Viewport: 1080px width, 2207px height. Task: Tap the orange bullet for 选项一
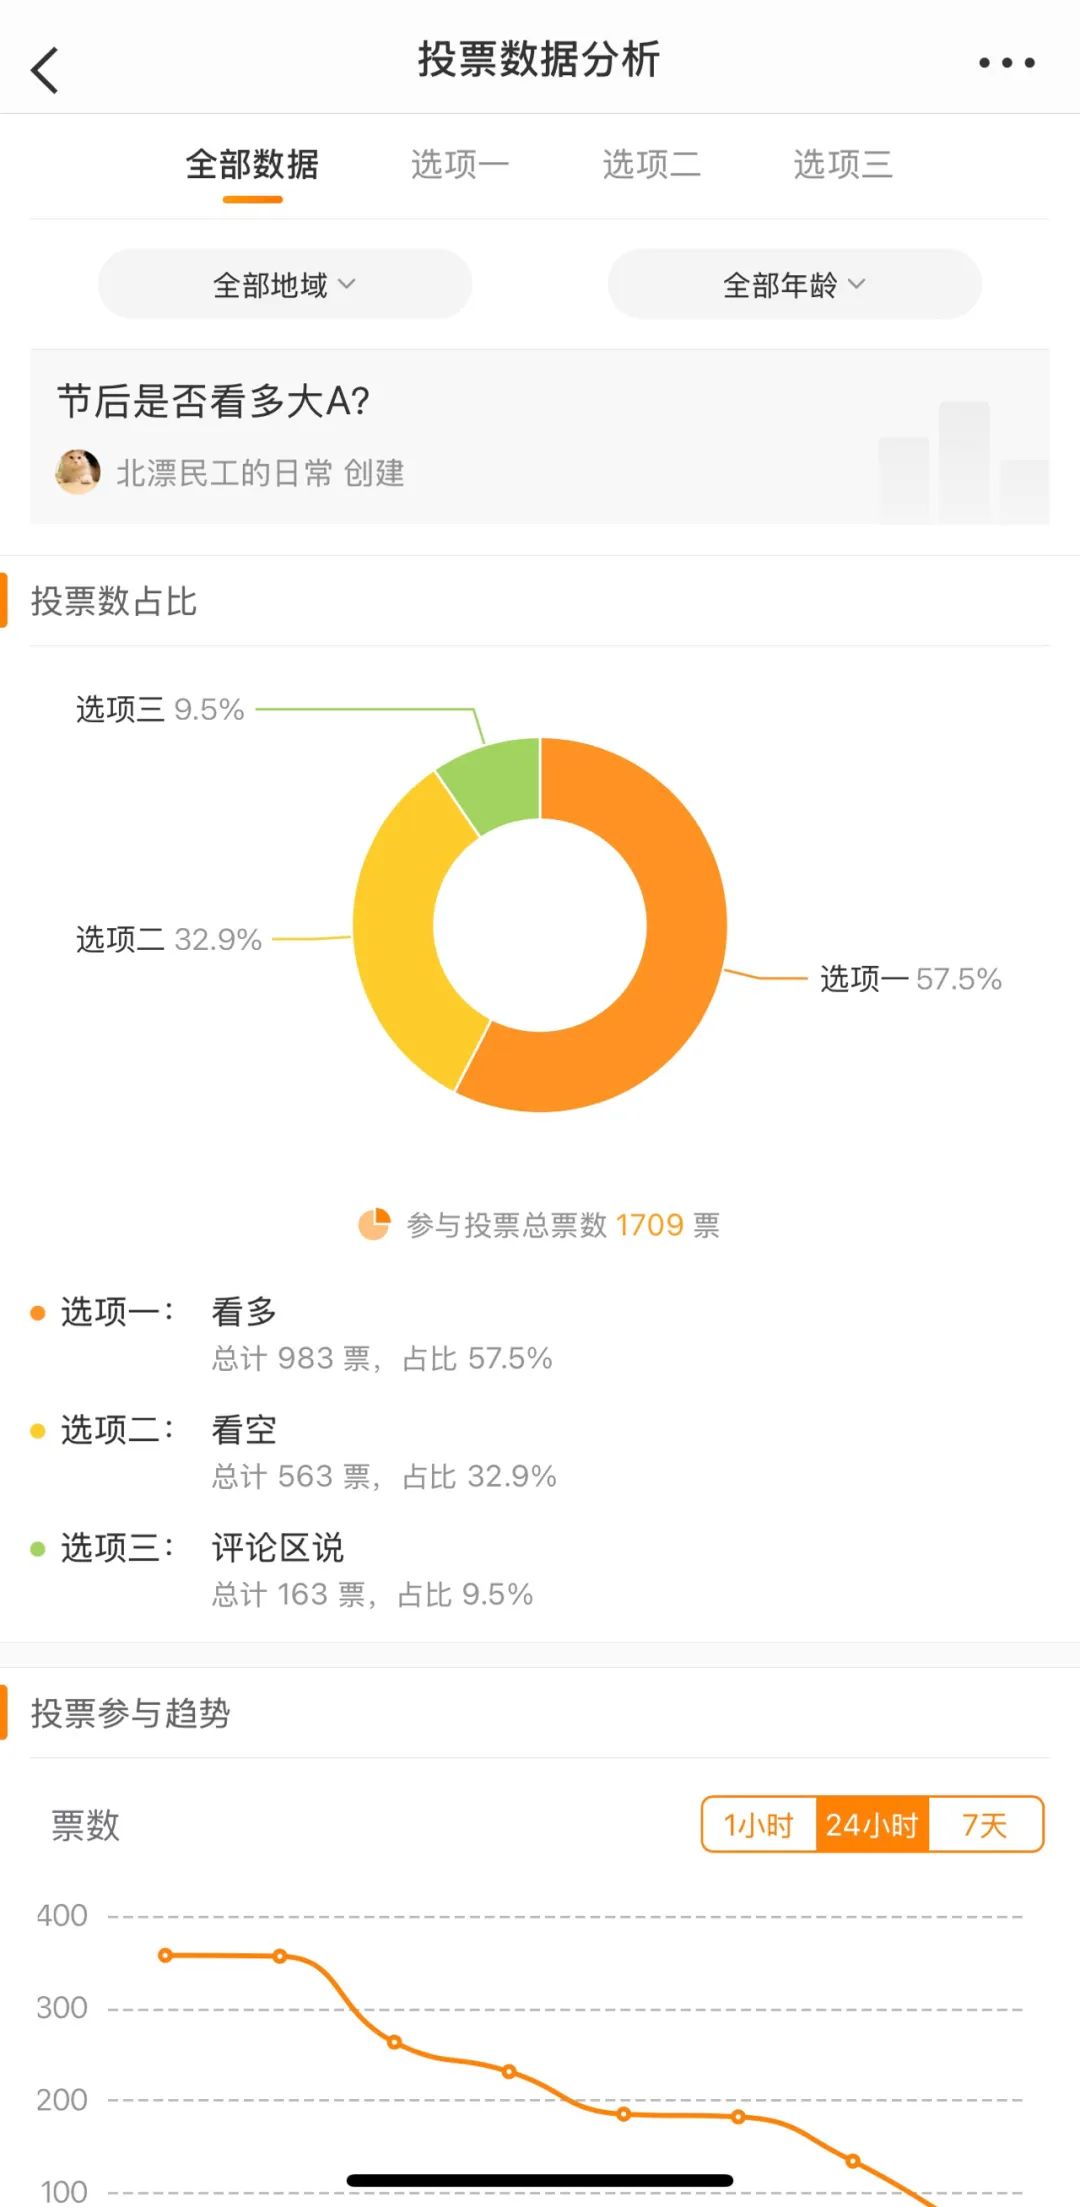point(38,1313)
